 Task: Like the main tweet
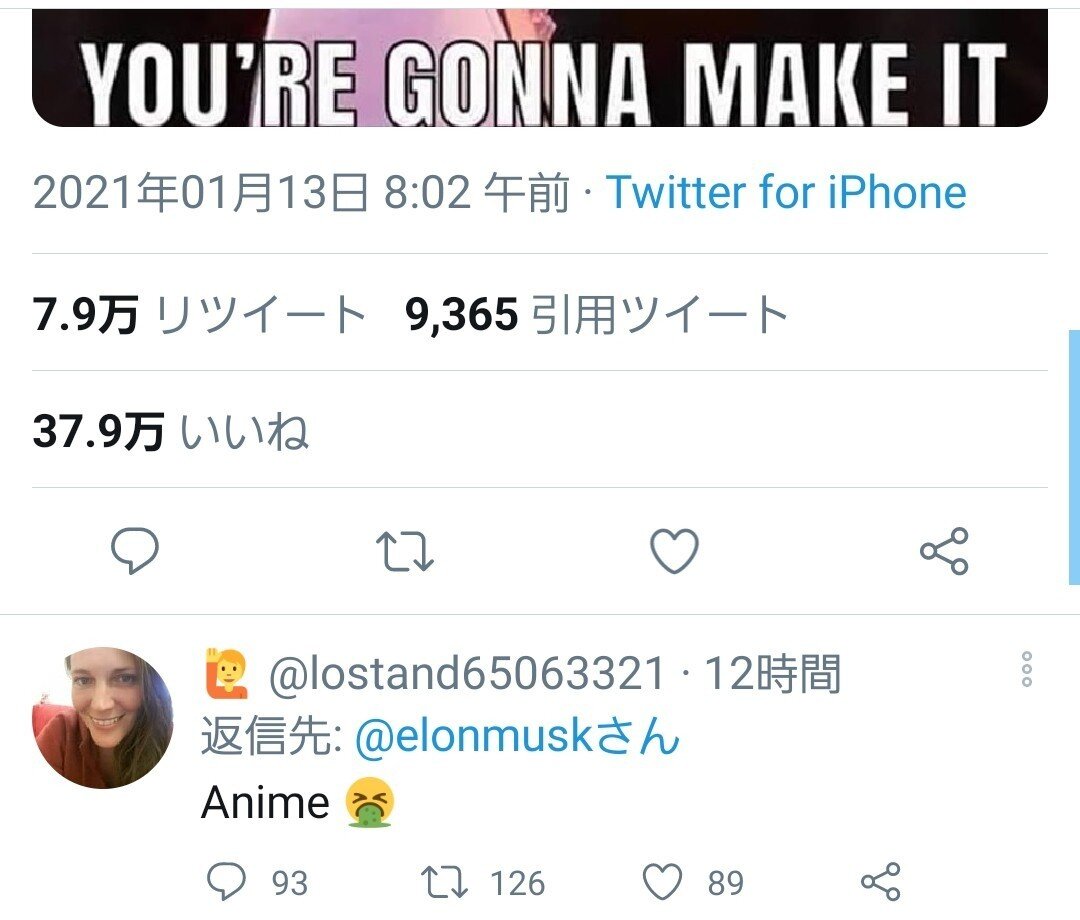(674, 552)
